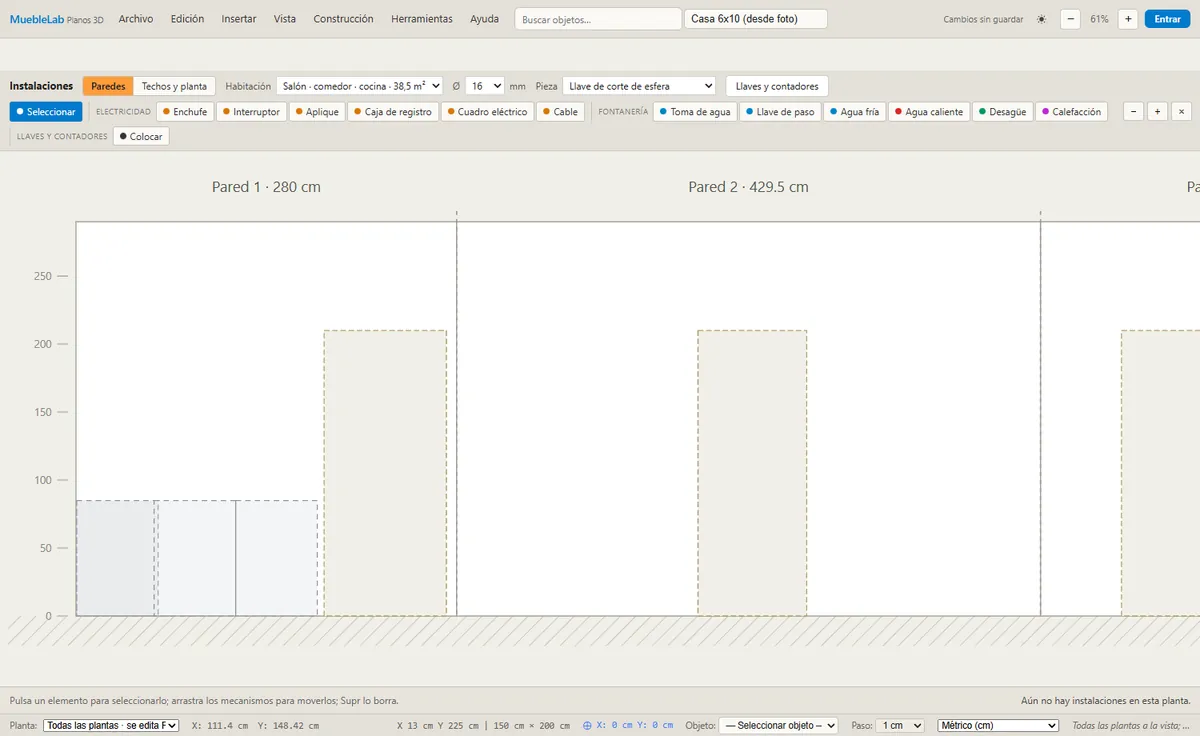Screen dimensions: 1200x736
Task: Open the Insertar menu
Action: (239, 19)
